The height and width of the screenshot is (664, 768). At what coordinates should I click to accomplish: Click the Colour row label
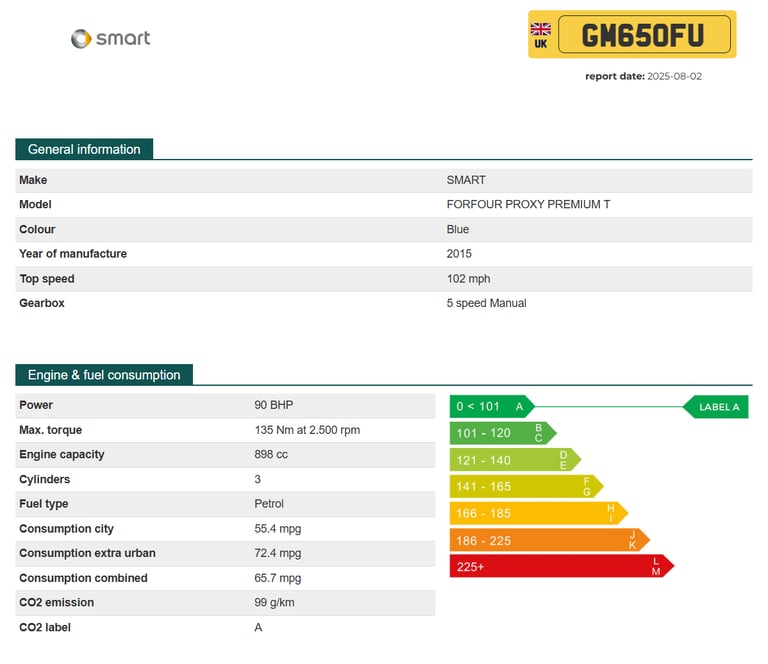coord(37,230)
